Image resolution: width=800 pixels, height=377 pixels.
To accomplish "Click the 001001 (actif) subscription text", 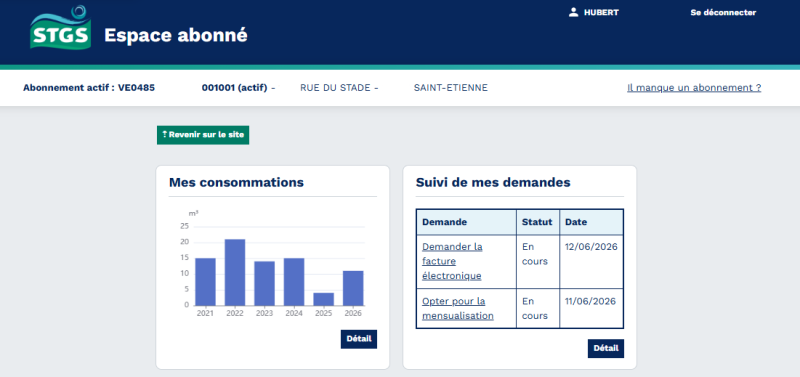I will click(234, 88).
